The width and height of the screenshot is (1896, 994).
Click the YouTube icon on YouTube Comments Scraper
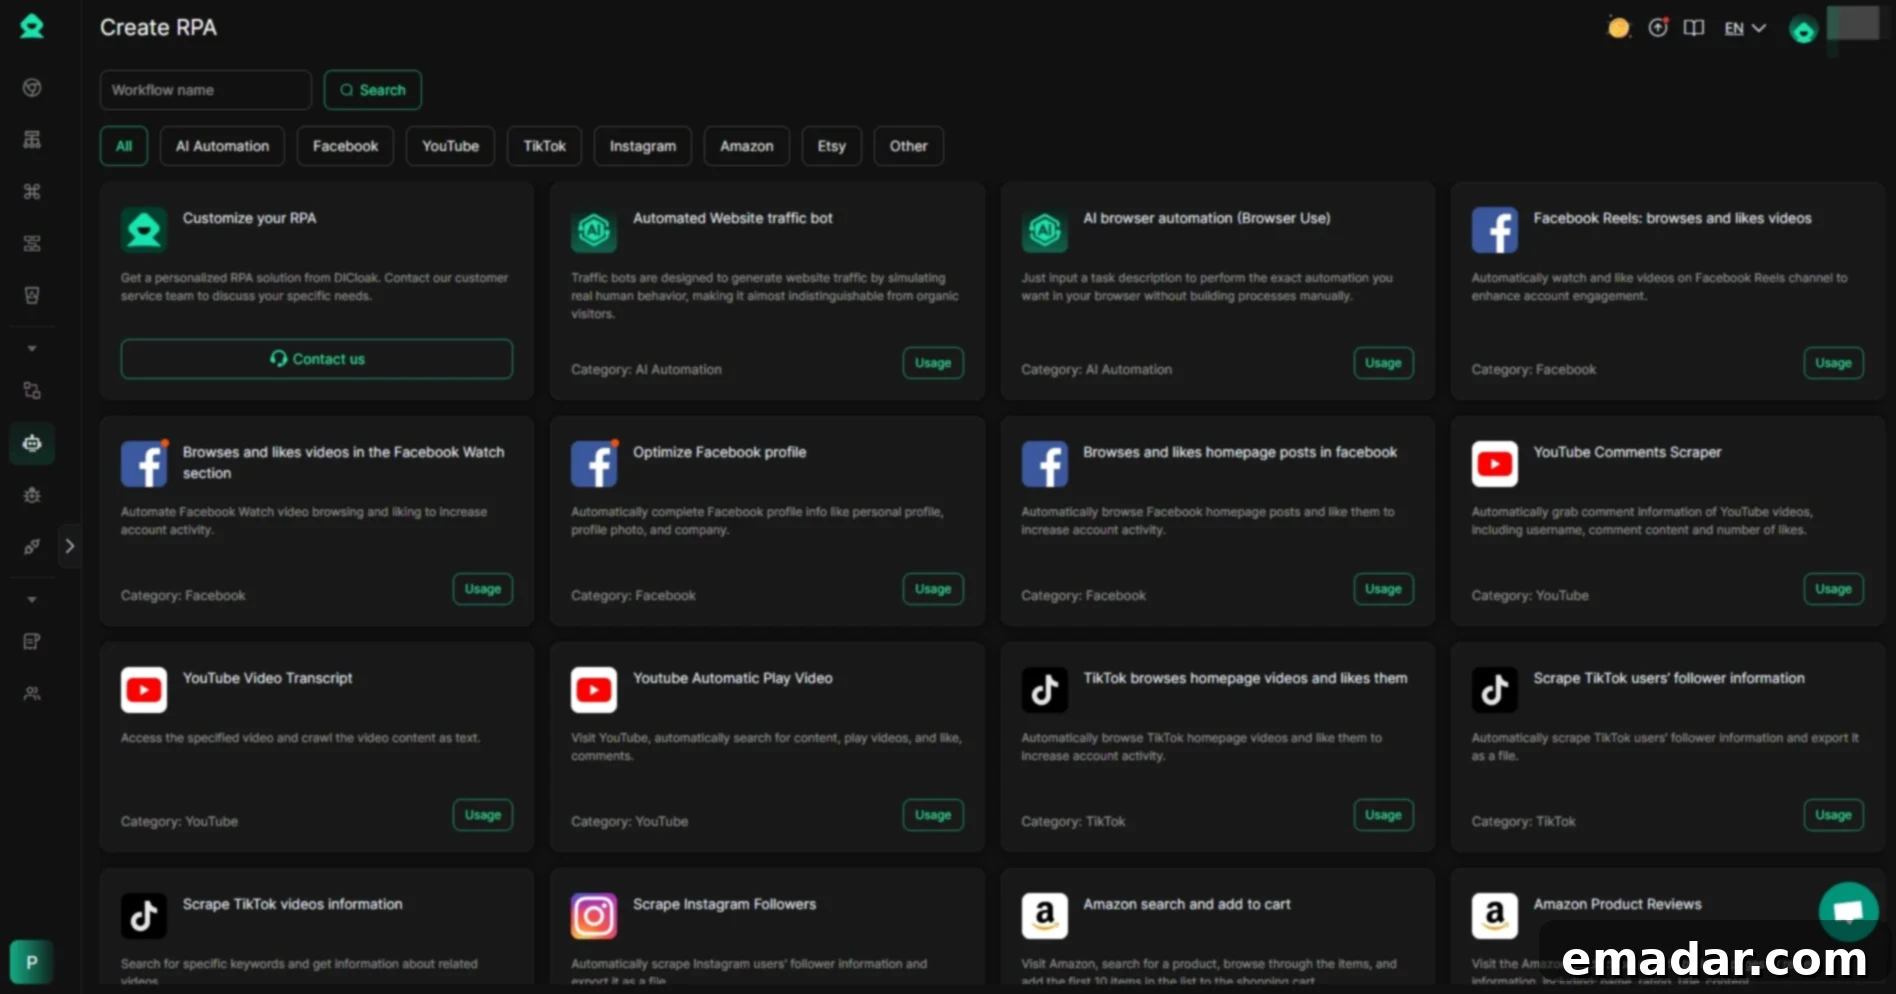[x=1494, y=464]
